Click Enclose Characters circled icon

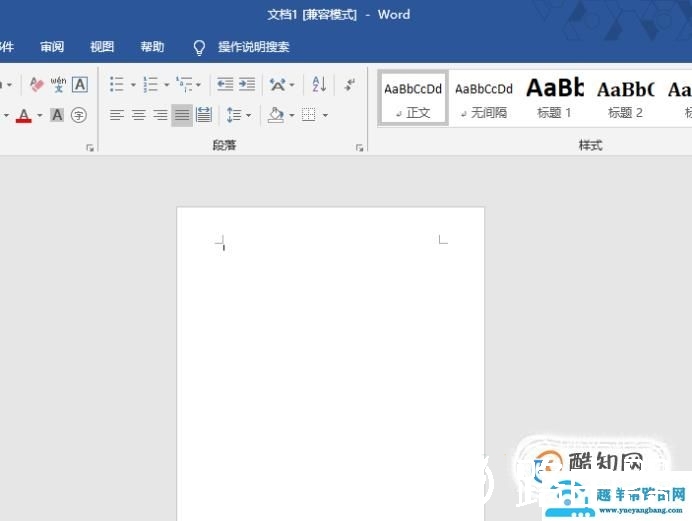click(79, 116)
